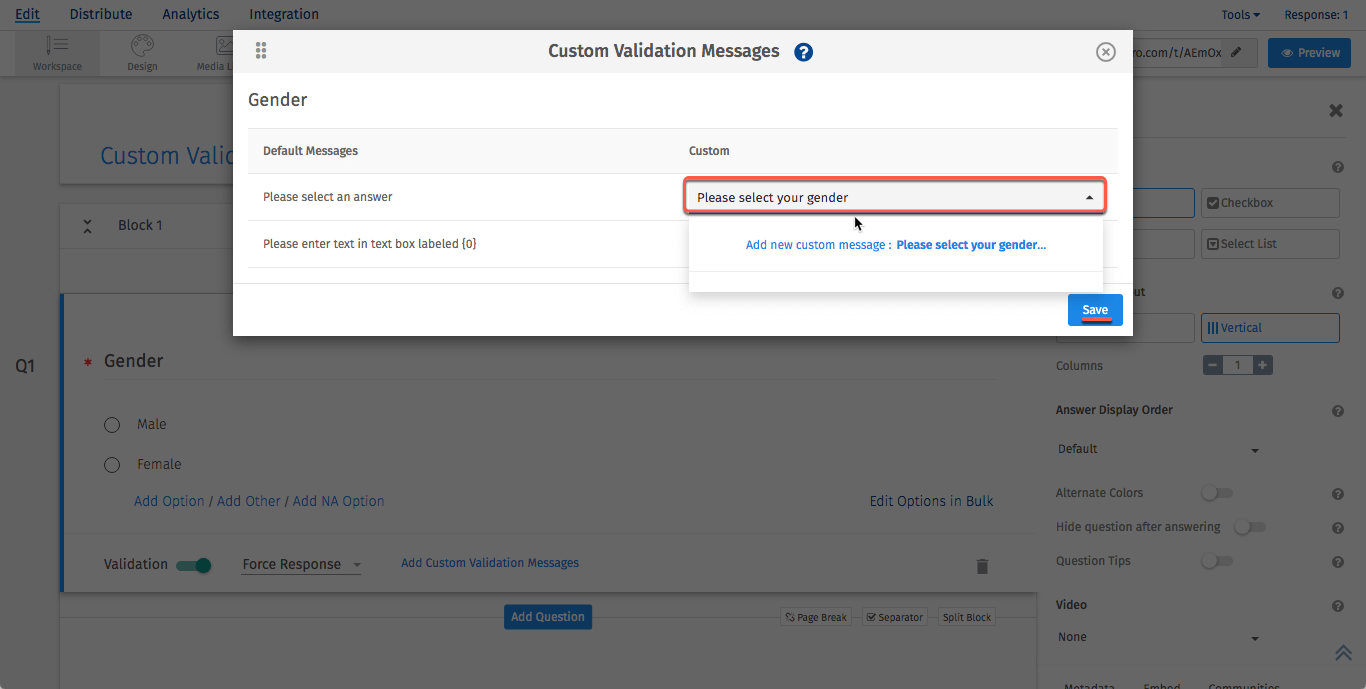
Task: Select the Male radio option
Action: (112, 425)
